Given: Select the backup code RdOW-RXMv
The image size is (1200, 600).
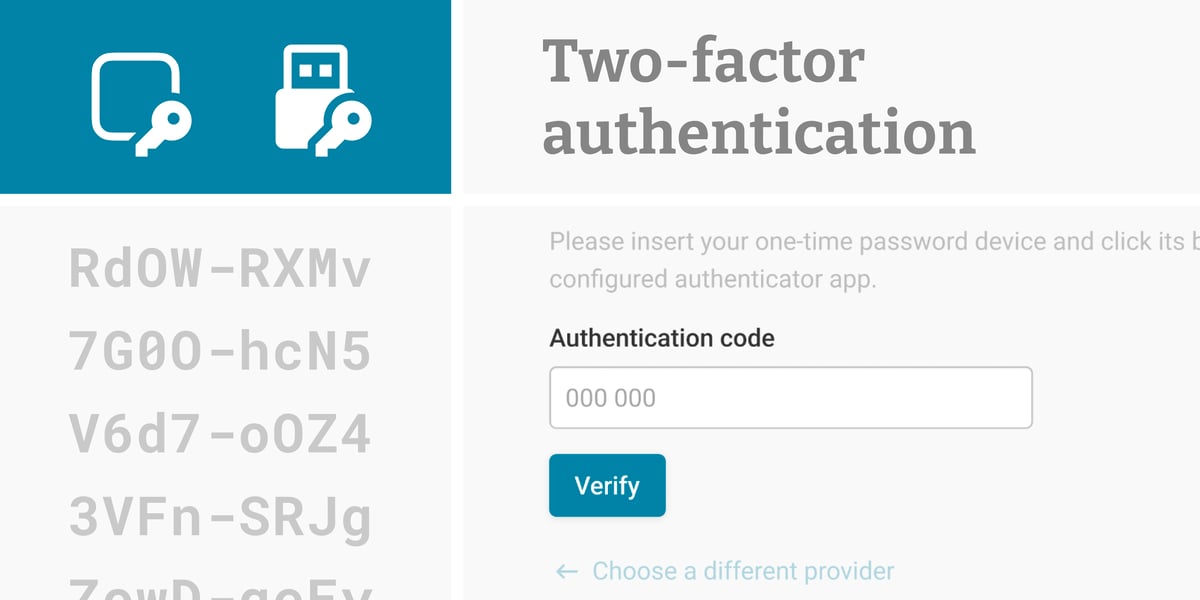Looking at the screenshot, I should pyautogui.click(x=220, y=268).
